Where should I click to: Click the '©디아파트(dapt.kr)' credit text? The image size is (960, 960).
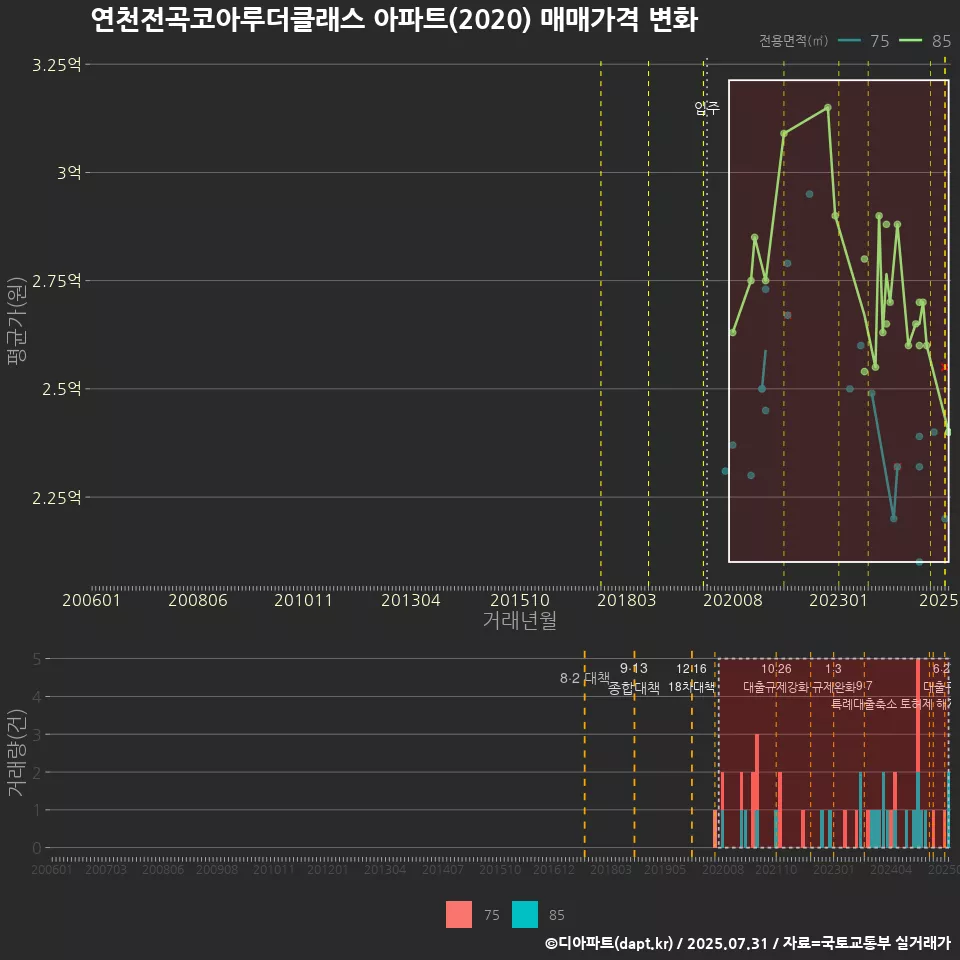609,943
